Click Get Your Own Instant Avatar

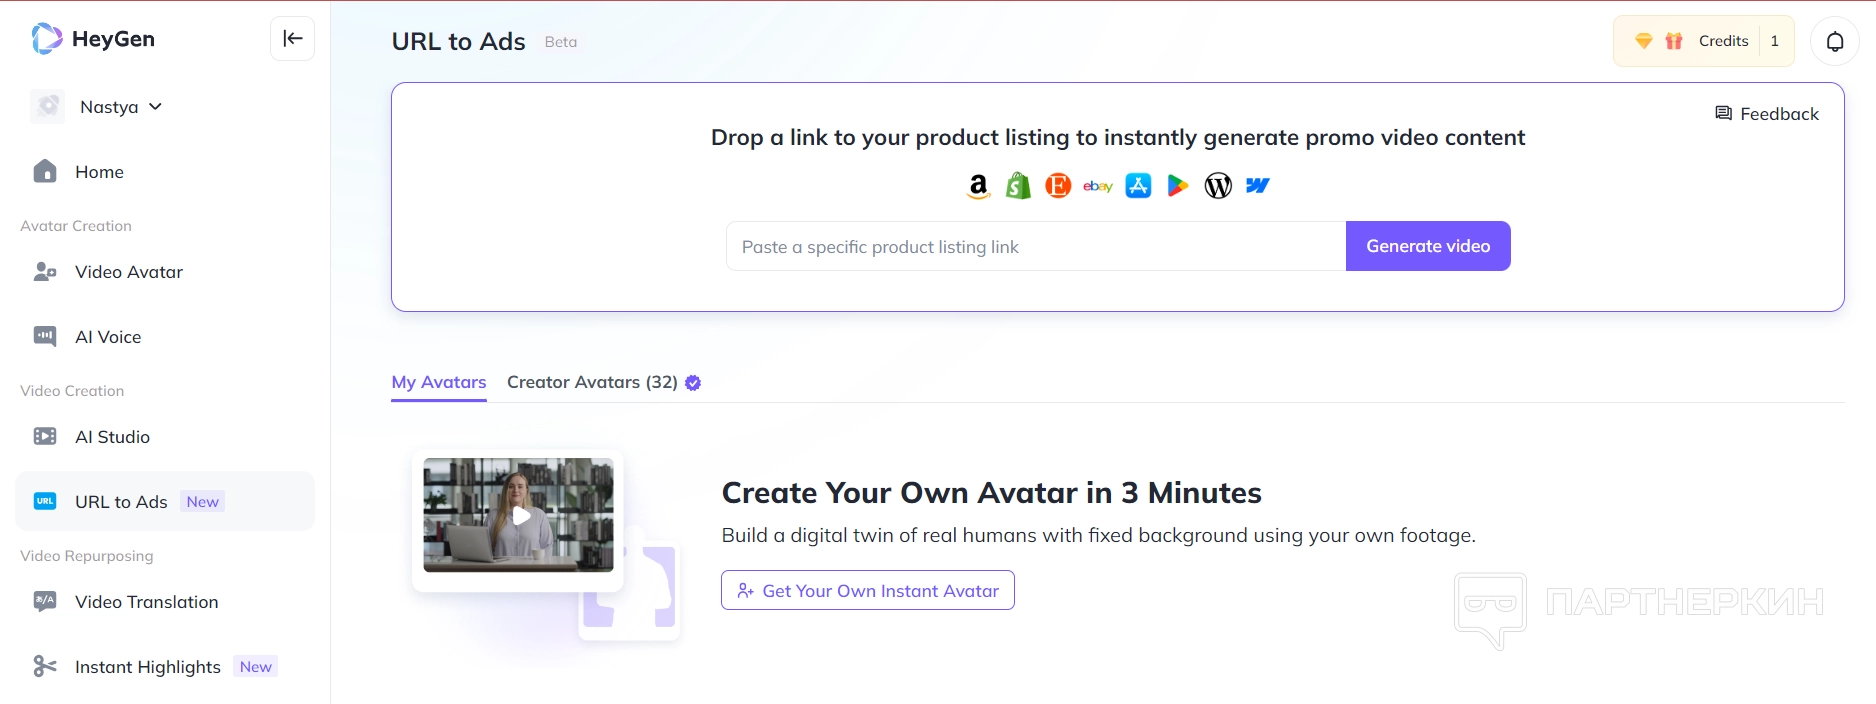pos(867,591)
